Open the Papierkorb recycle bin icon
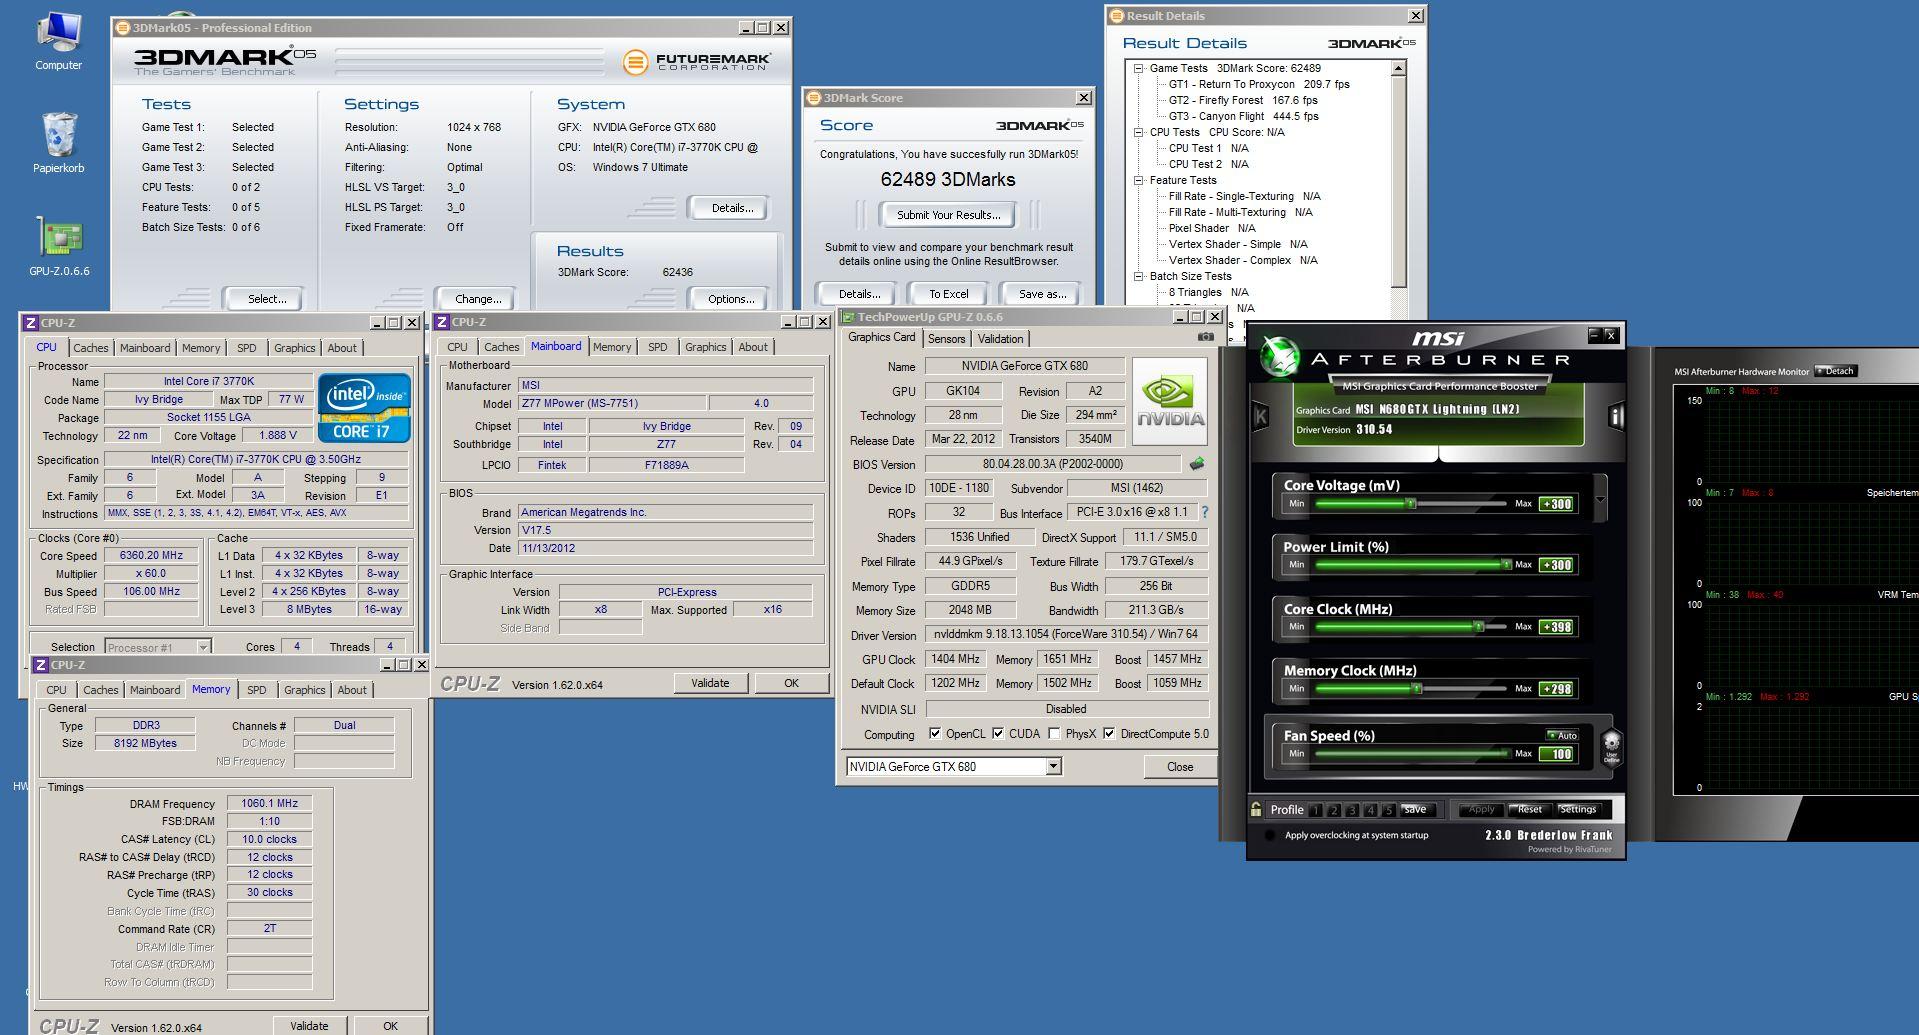 (59, 142)
